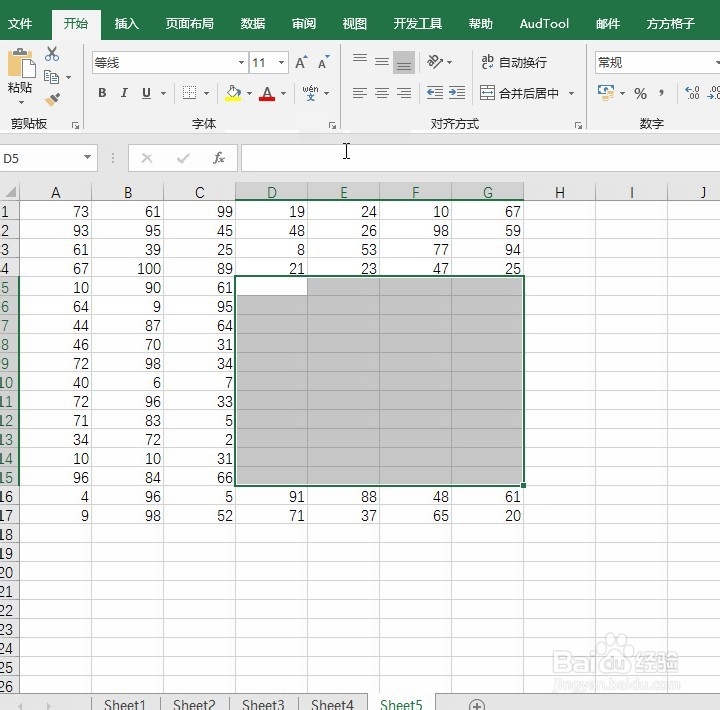This screenshot has height=710, width=720.
Task: Open font size dropdown 11
Action: click(281, 62)
